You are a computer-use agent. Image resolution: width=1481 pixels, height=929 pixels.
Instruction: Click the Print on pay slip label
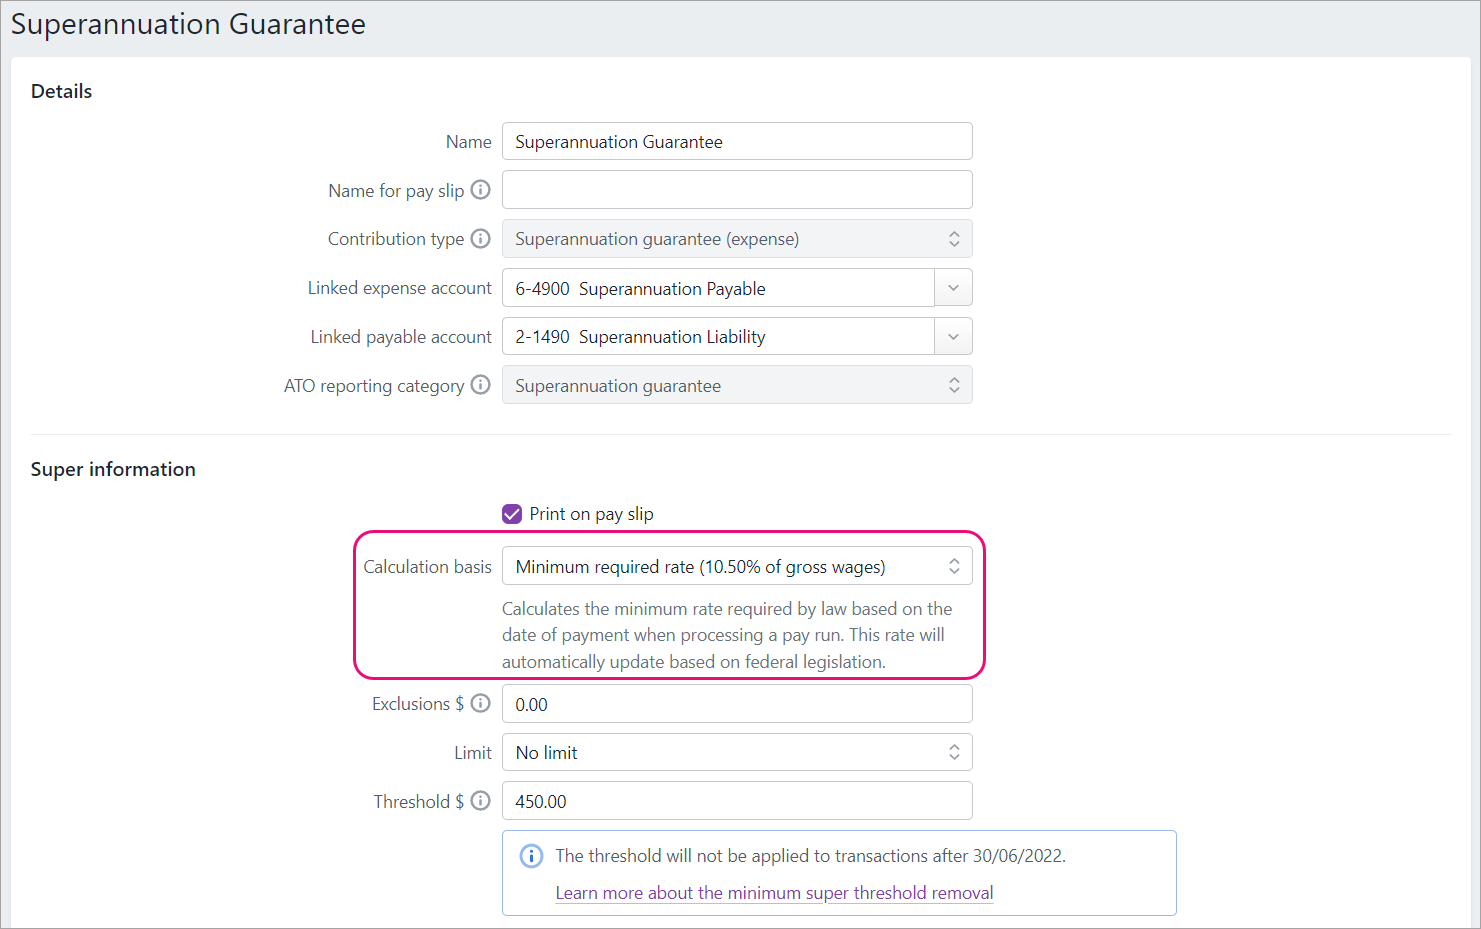click(592, 514)
